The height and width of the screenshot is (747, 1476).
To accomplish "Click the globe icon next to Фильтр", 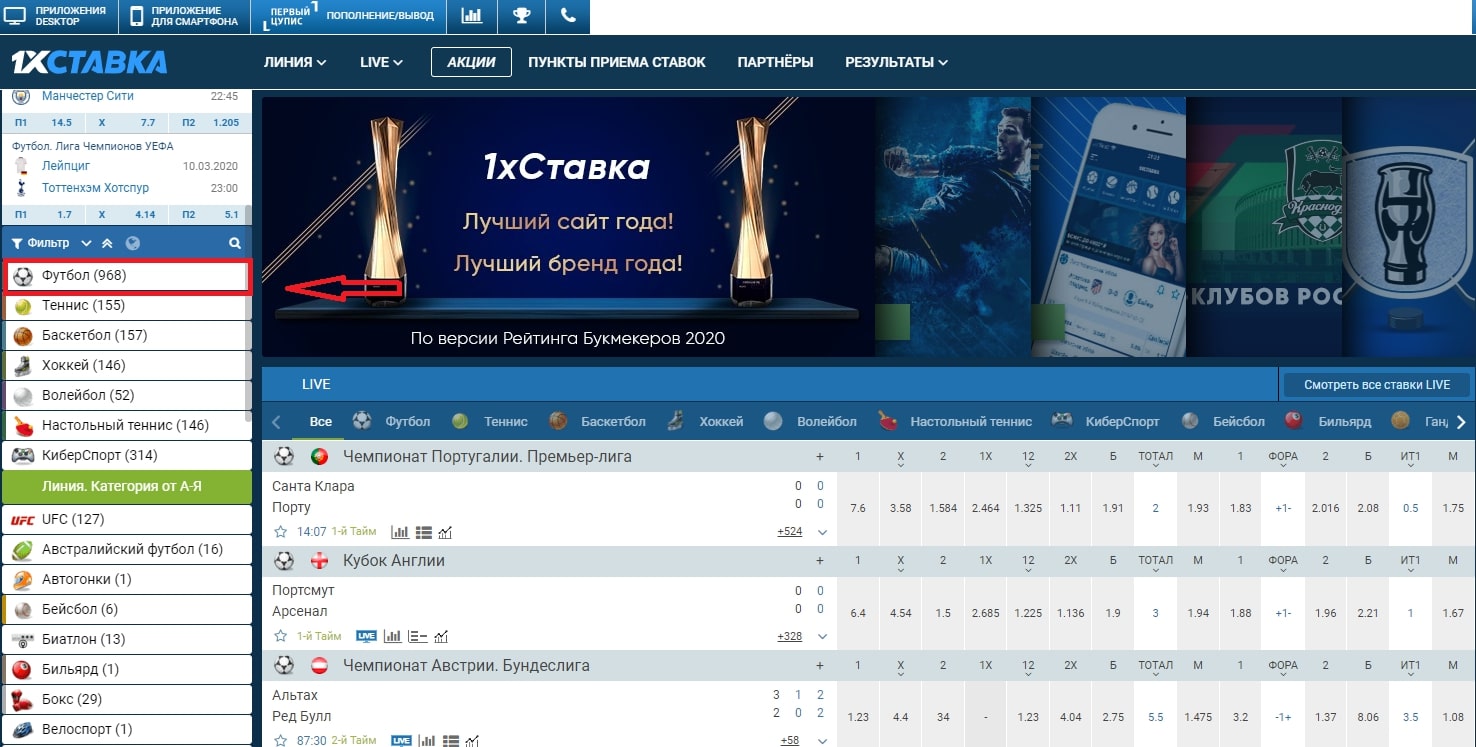I will click(x=133, y=243).
